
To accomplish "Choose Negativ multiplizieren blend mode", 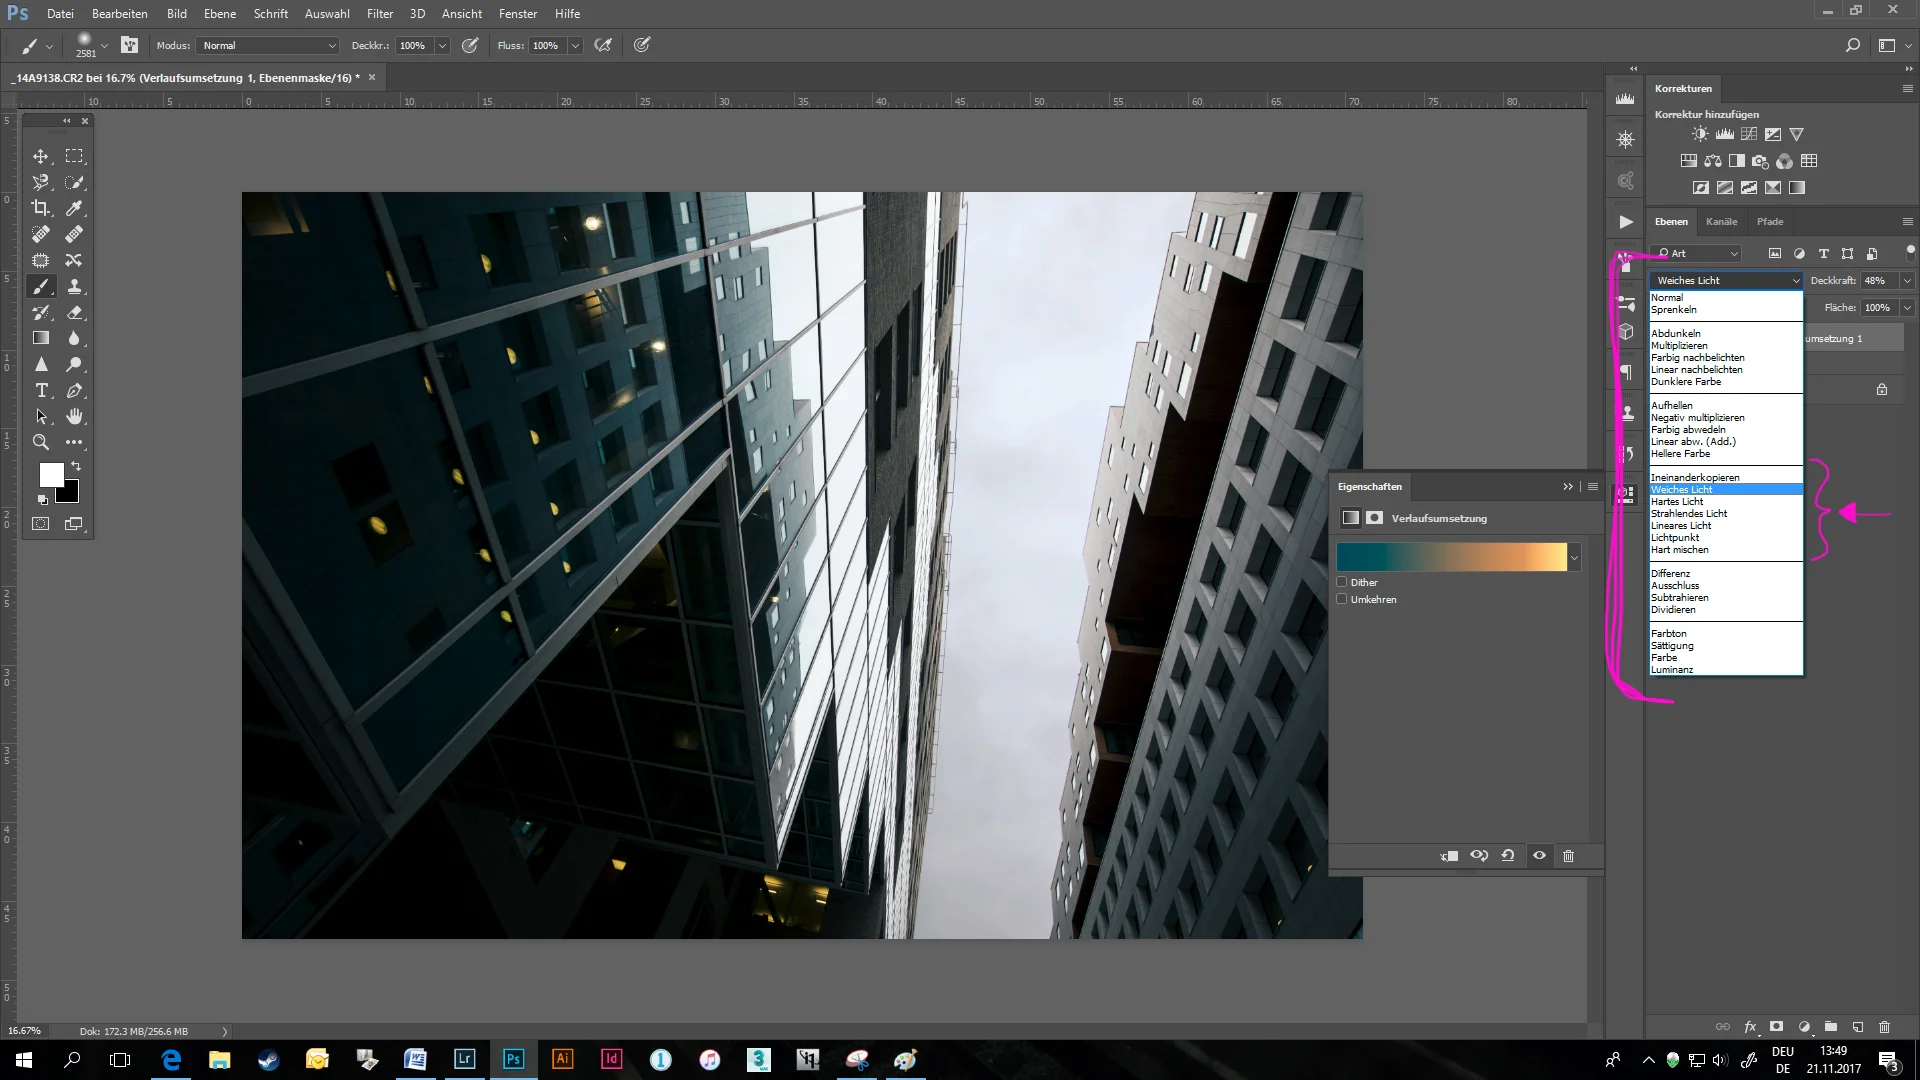I will 1726,418.
